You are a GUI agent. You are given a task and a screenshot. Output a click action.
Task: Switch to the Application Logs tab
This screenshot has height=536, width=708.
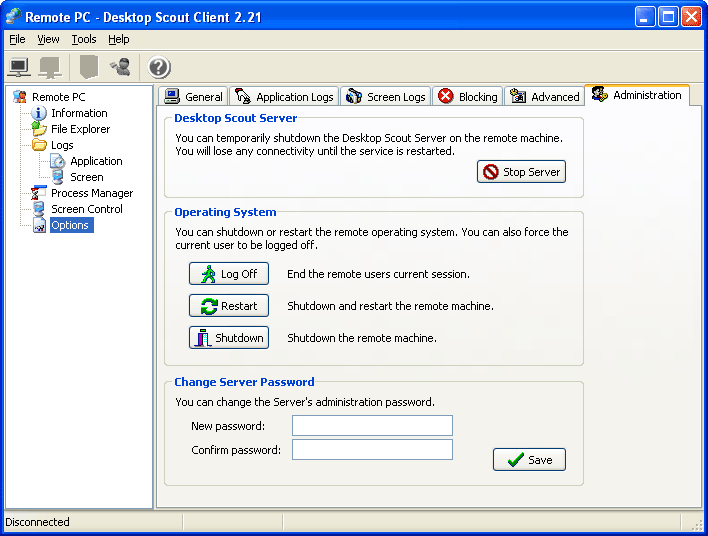284,97
